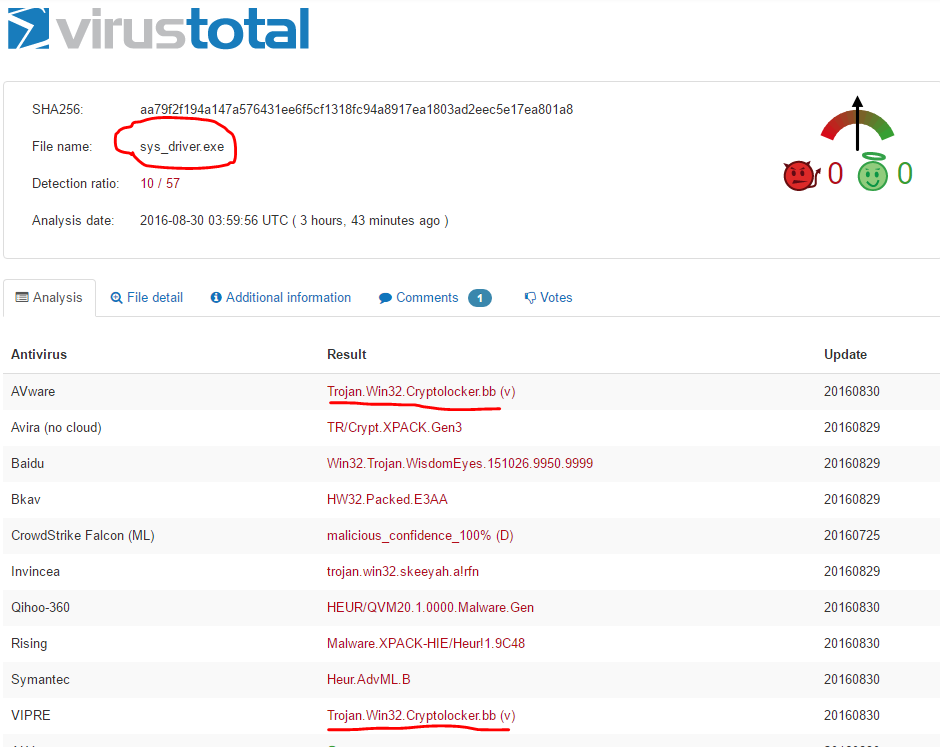Click the Comments speech bubble icon
This screenshot has height=747, width=940.
(385, 298)
